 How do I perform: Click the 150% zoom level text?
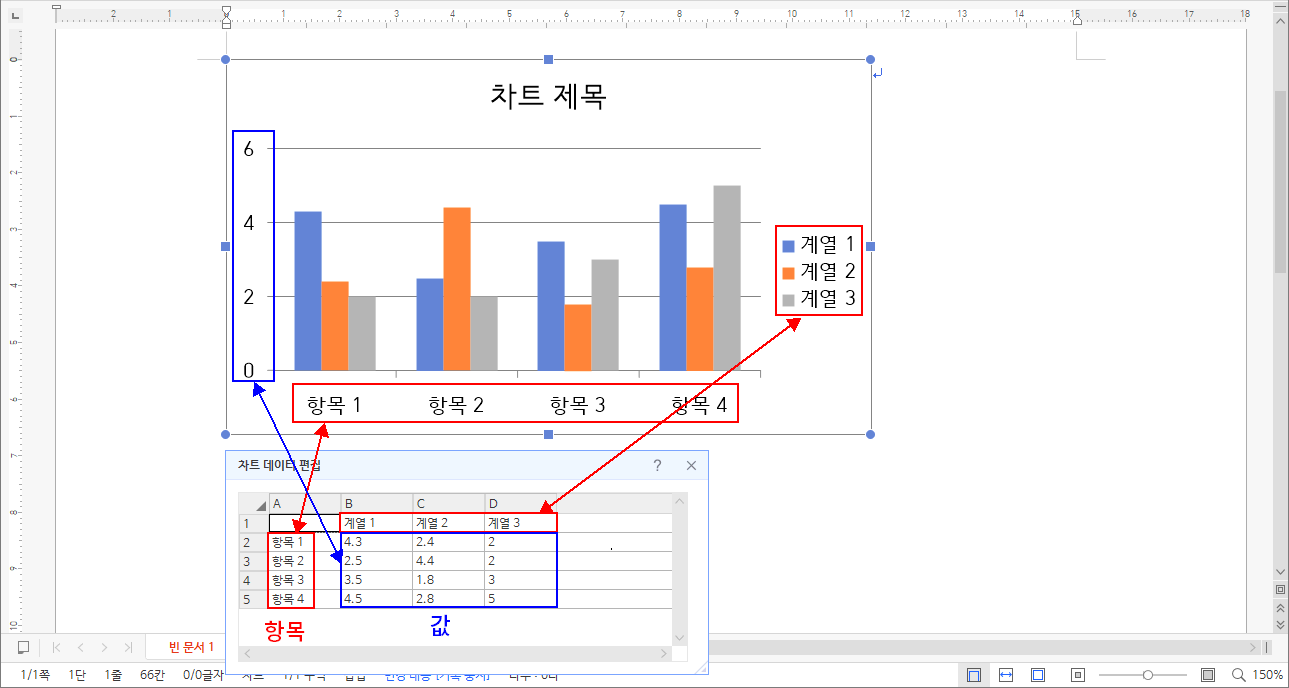(x=1266, y=675)
